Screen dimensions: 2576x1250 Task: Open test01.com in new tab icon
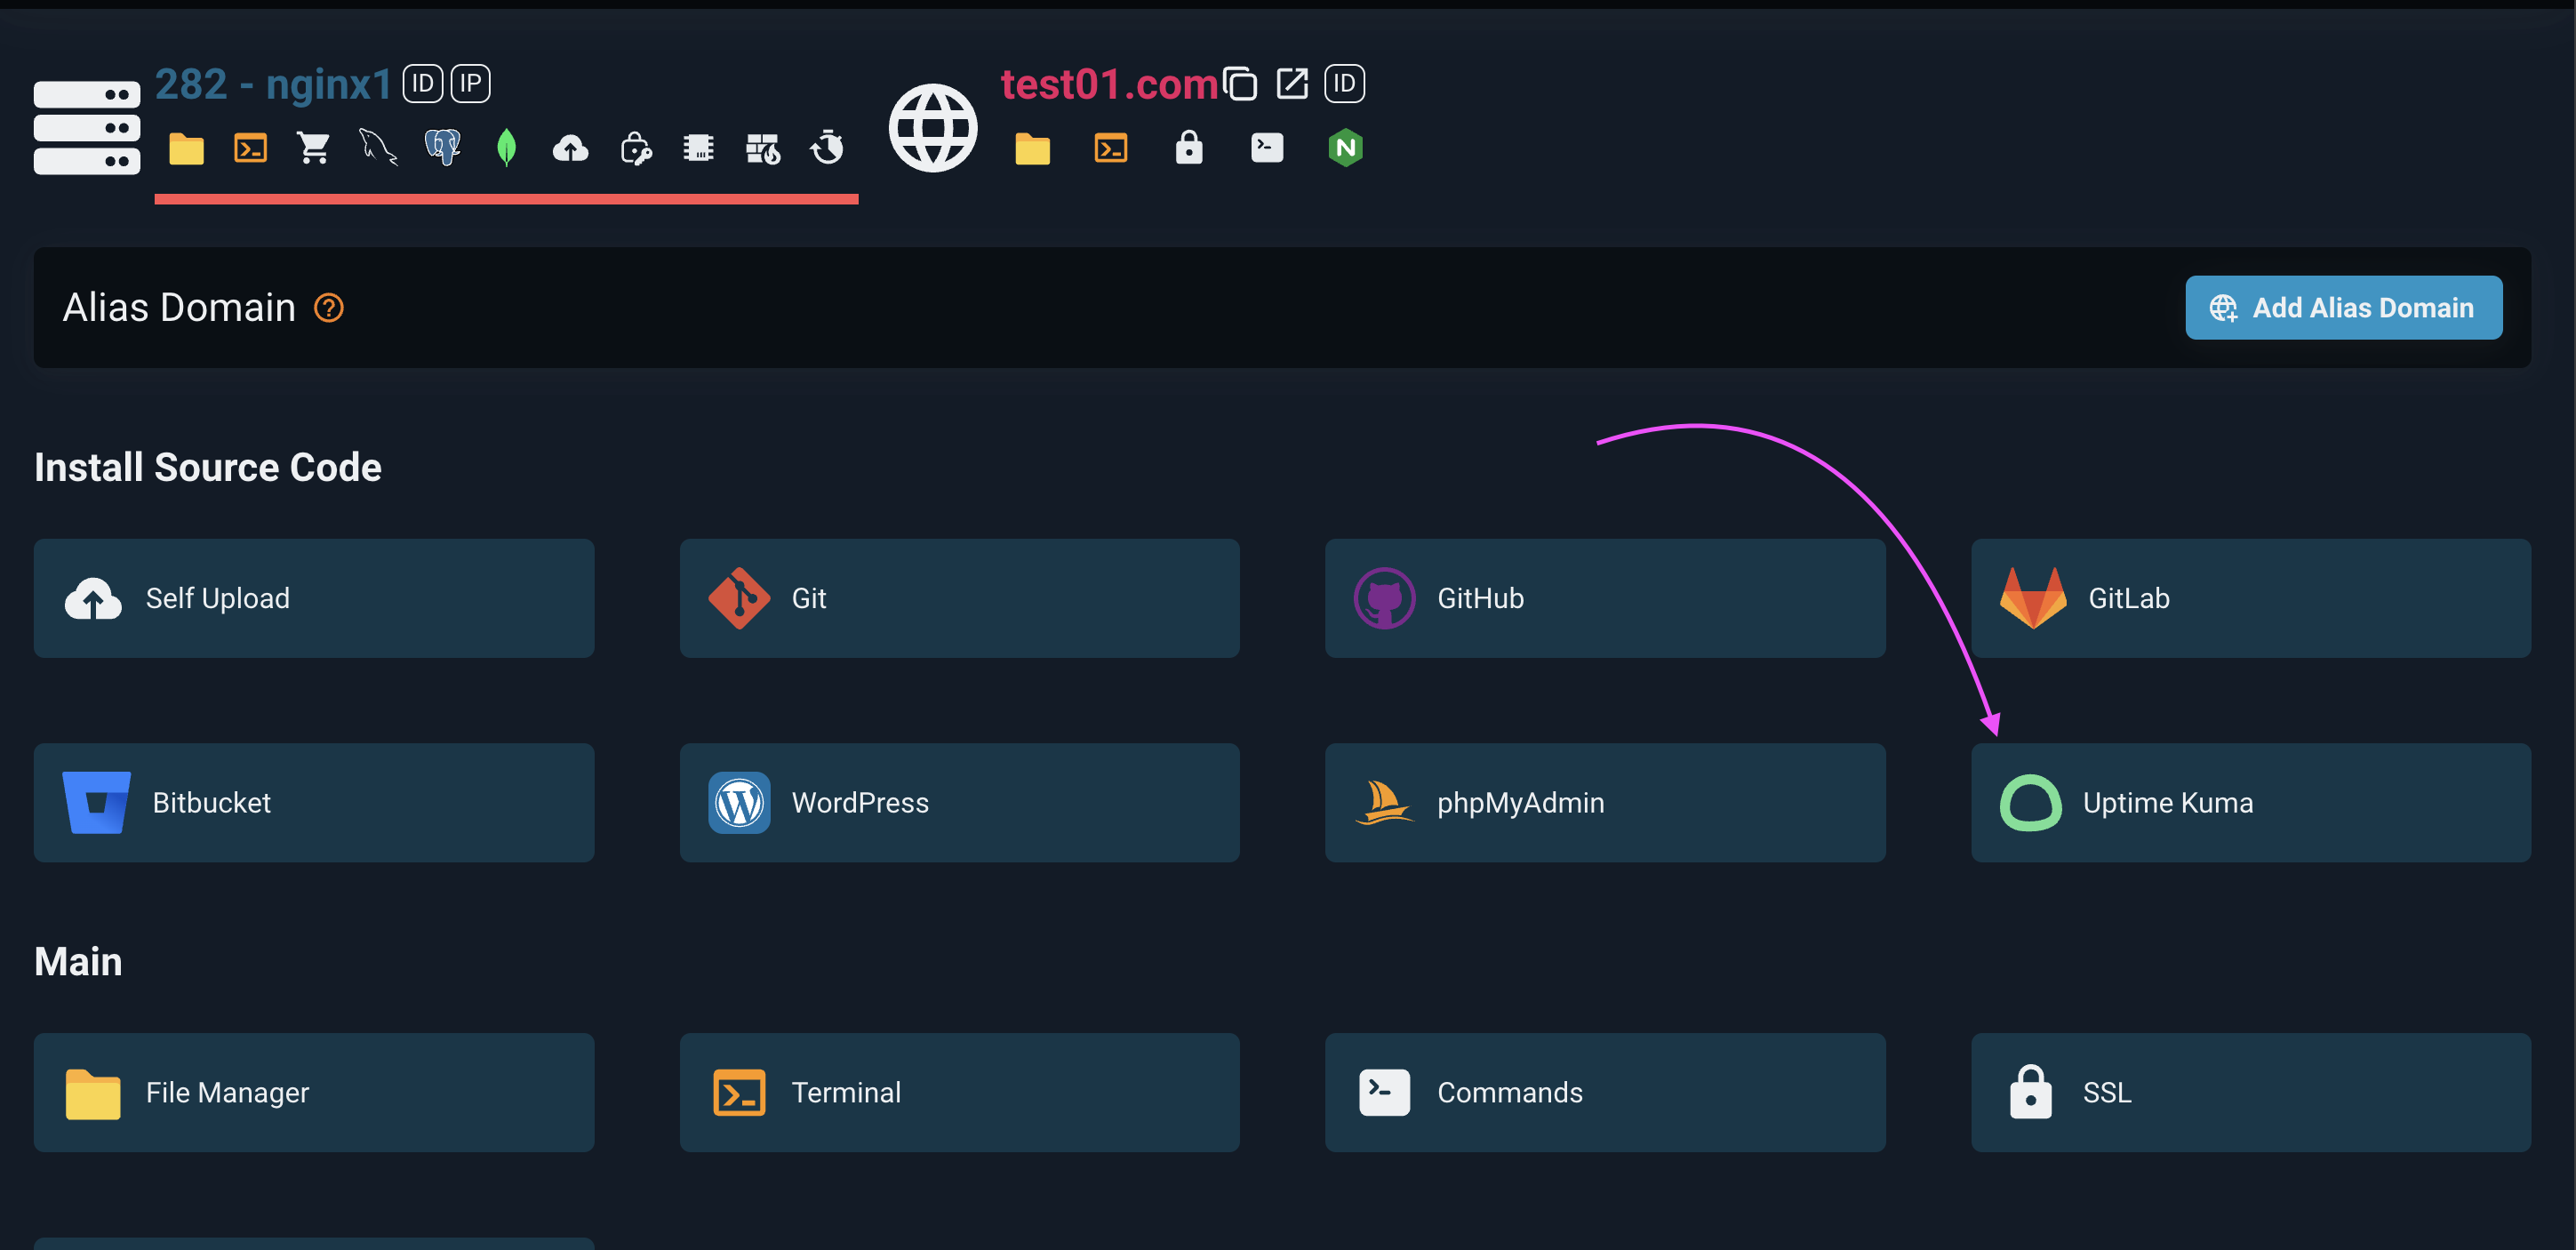click(x=1292, y=84)
